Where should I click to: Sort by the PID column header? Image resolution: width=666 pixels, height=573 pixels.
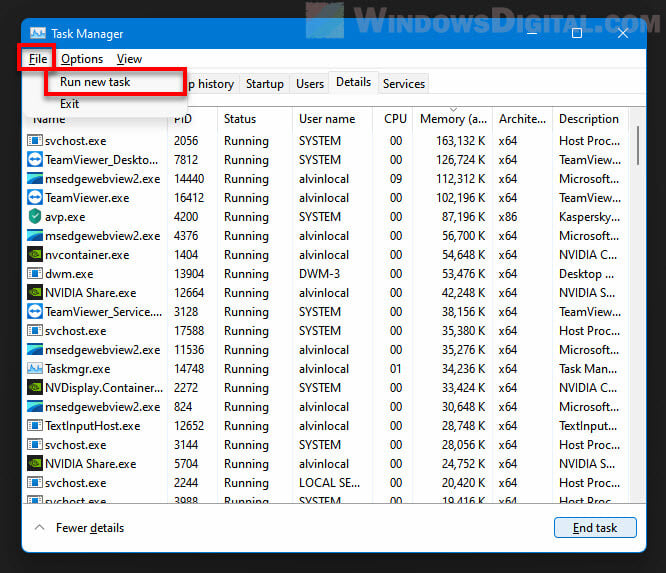click(183, 119)
